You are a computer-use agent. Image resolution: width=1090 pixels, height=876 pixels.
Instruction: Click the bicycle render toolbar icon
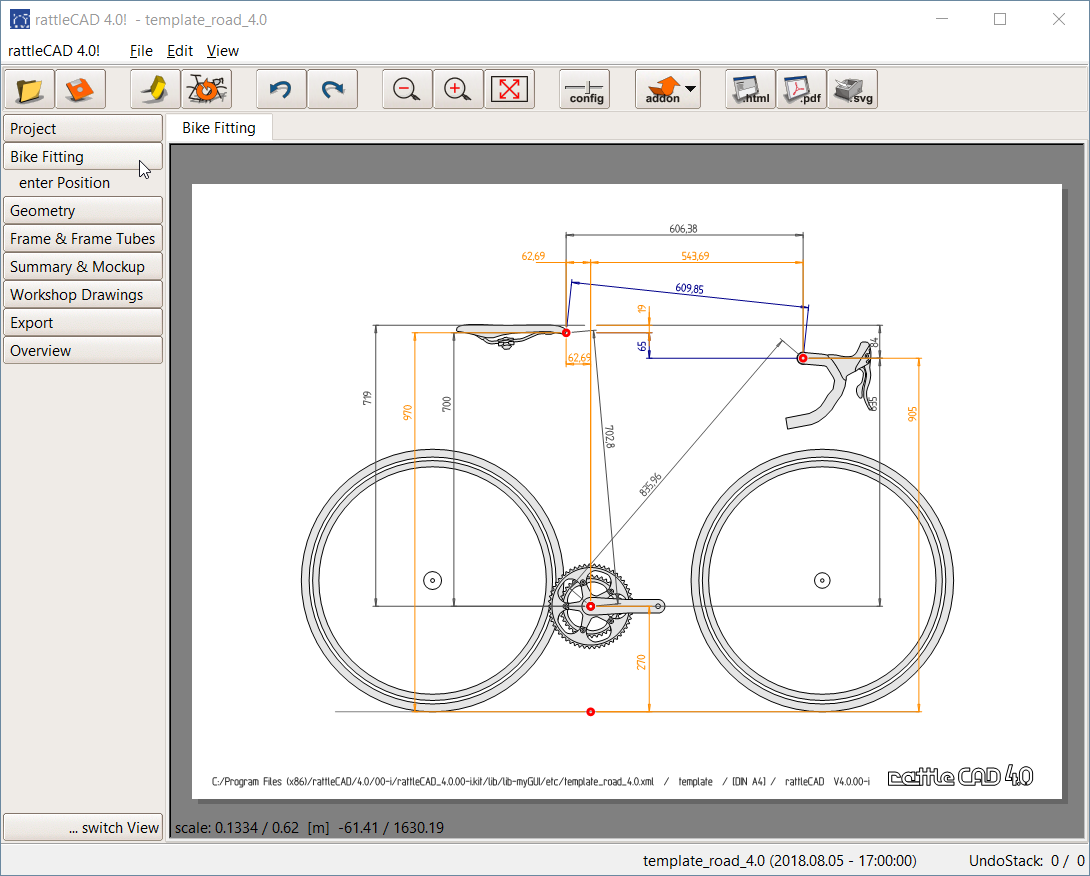tap(206, 89)
